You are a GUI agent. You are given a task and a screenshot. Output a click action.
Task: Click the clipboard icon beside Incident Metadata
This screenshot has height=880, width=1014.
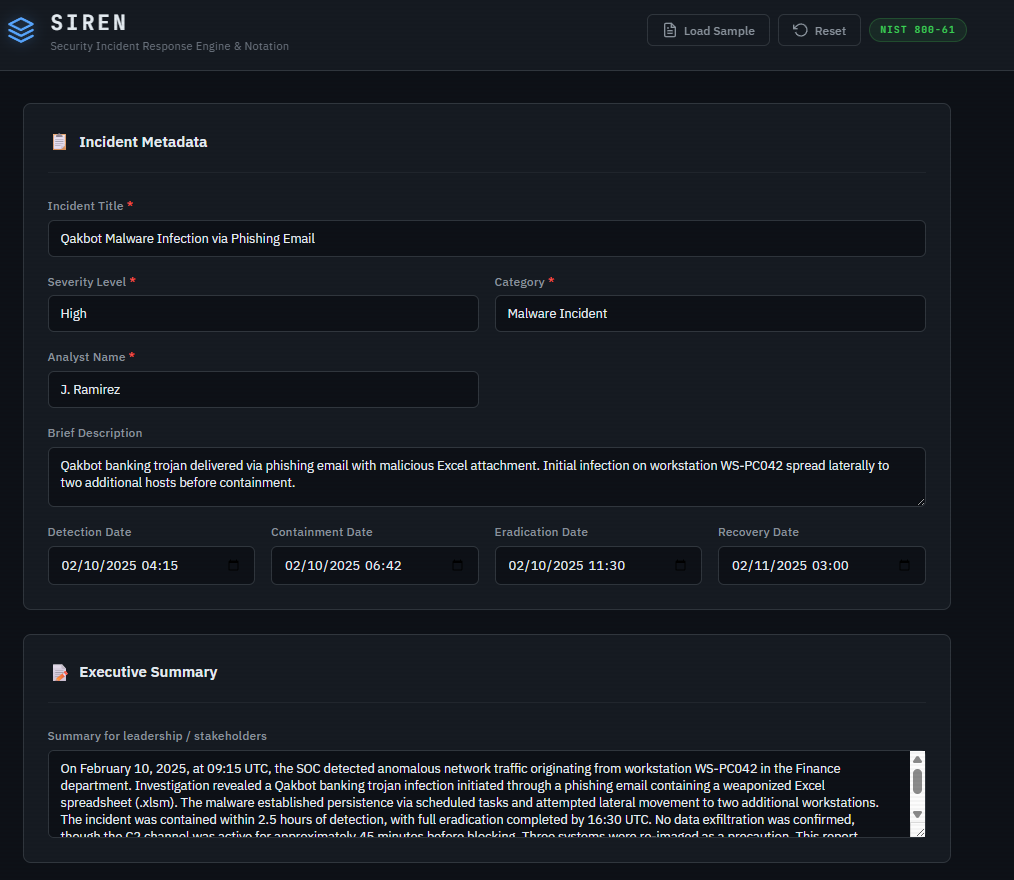point(59,141)
